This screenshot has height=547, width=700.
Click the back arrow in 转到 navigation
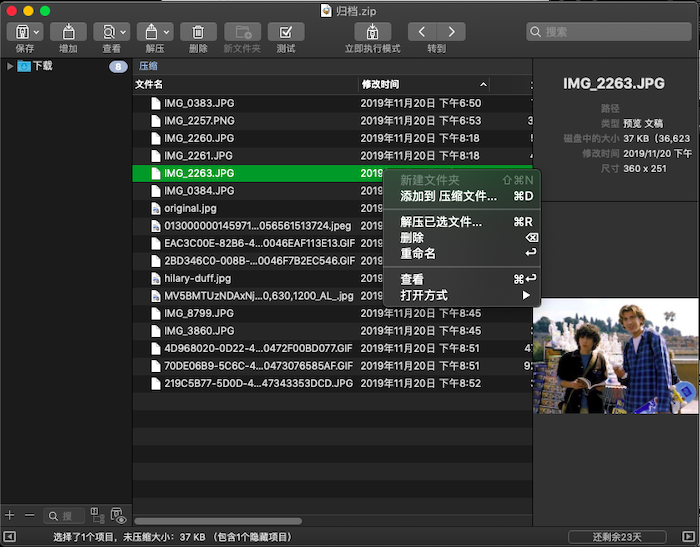click(422, 32)
